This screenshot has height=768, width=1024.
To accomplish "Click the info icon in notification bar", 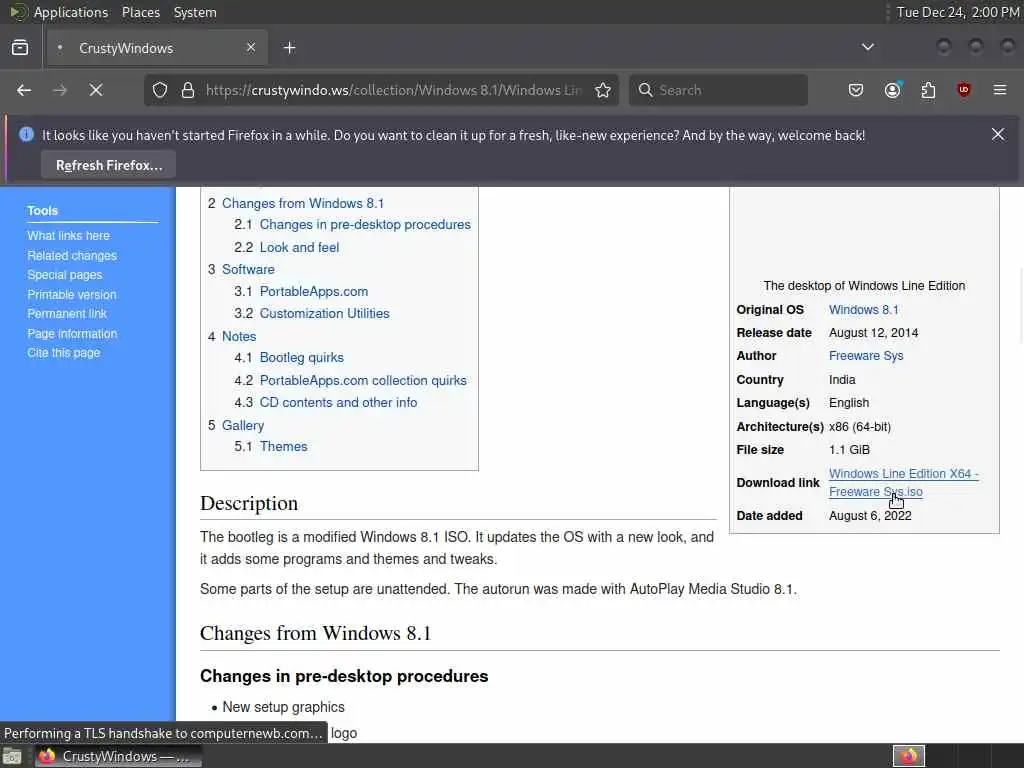I will (x=26, y=135).
